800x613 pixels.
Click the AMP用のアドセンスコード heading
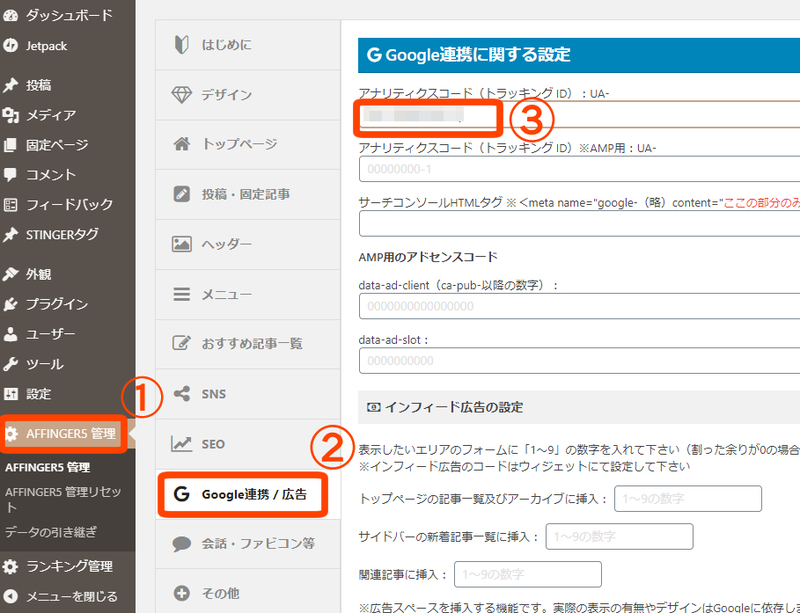428,257
